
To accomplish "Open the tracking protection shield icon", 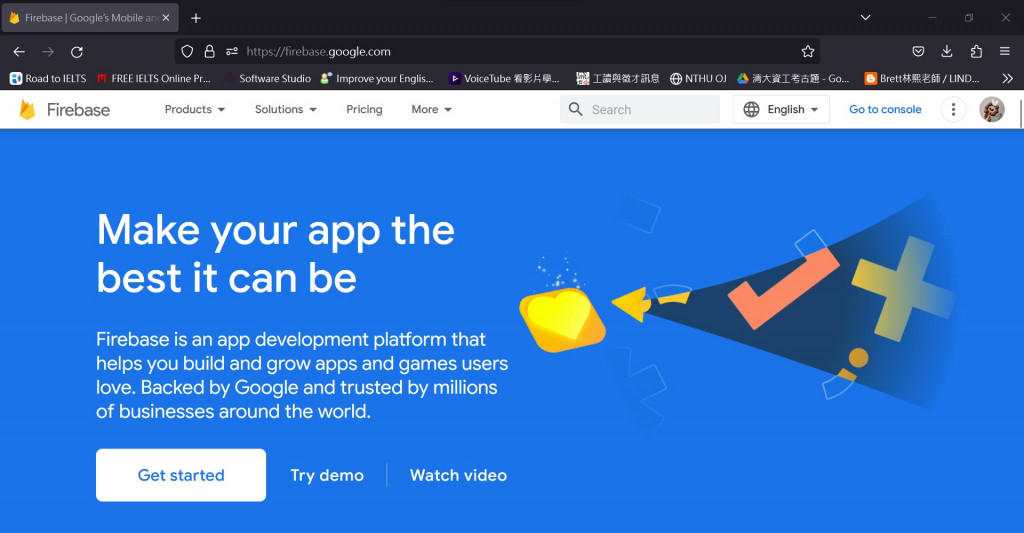I will pos(187,52).
